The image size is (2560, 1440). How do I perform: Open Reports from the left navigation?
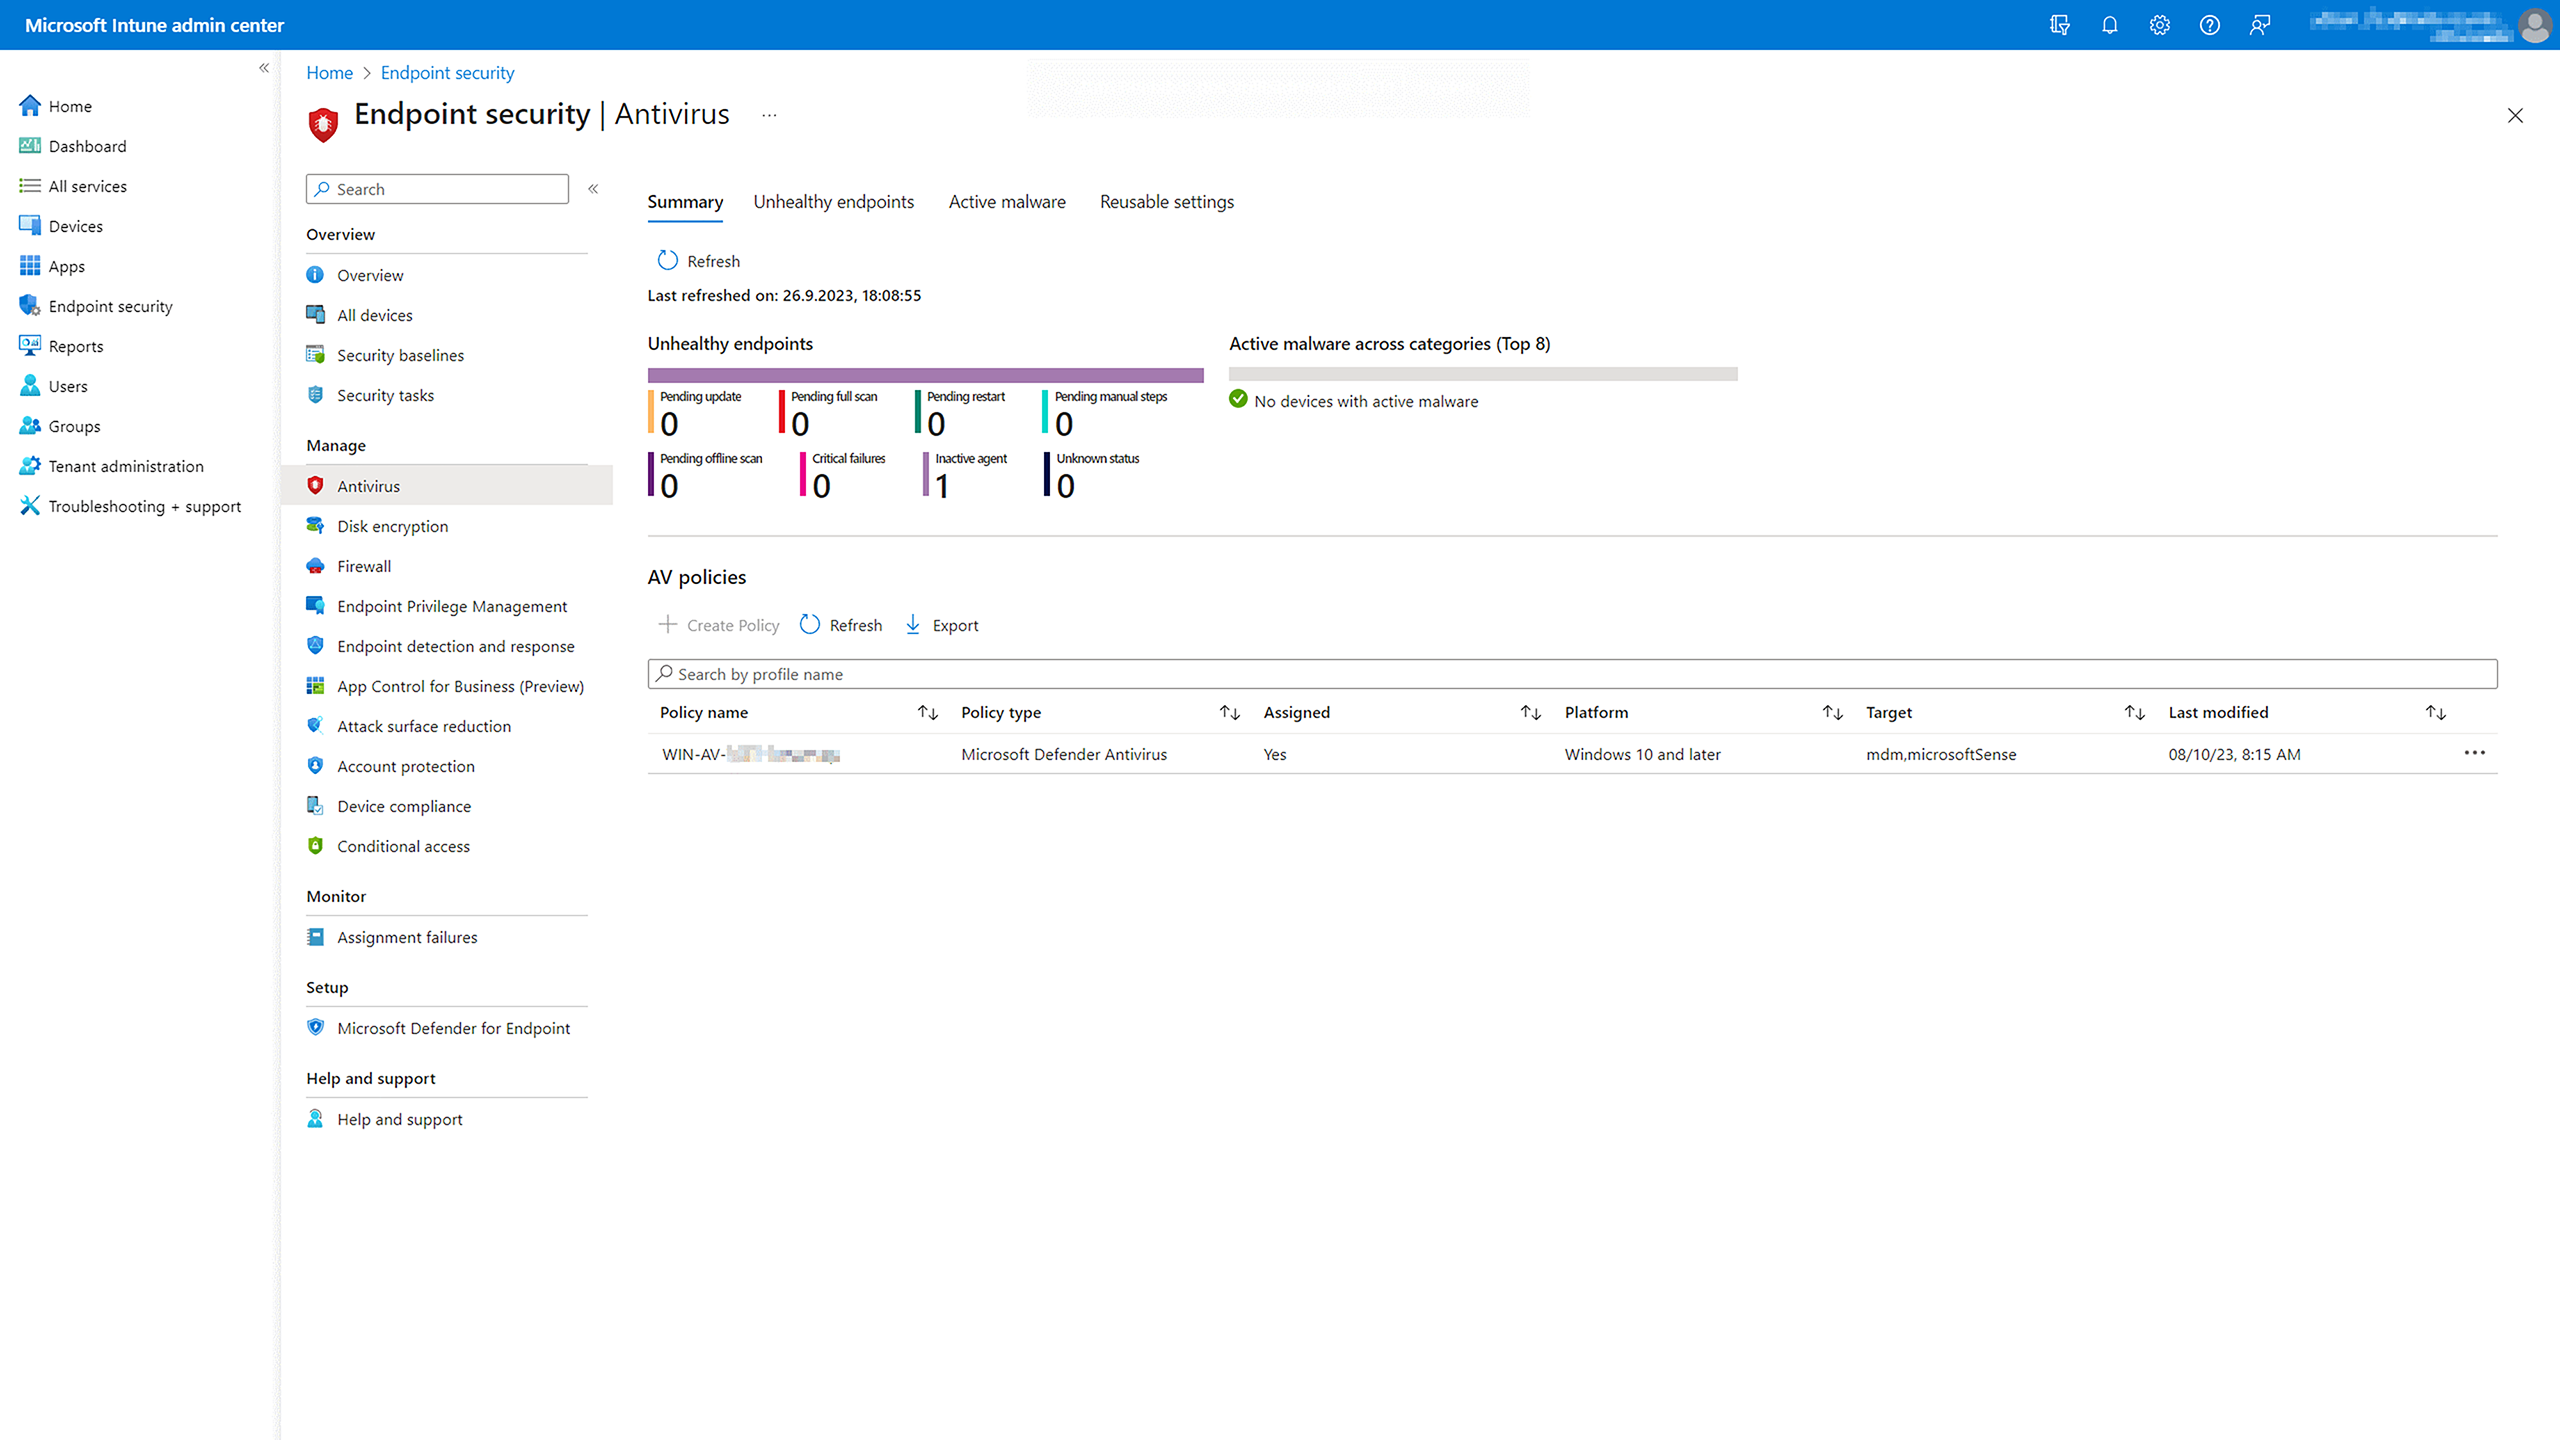click(x=75, y=346)
